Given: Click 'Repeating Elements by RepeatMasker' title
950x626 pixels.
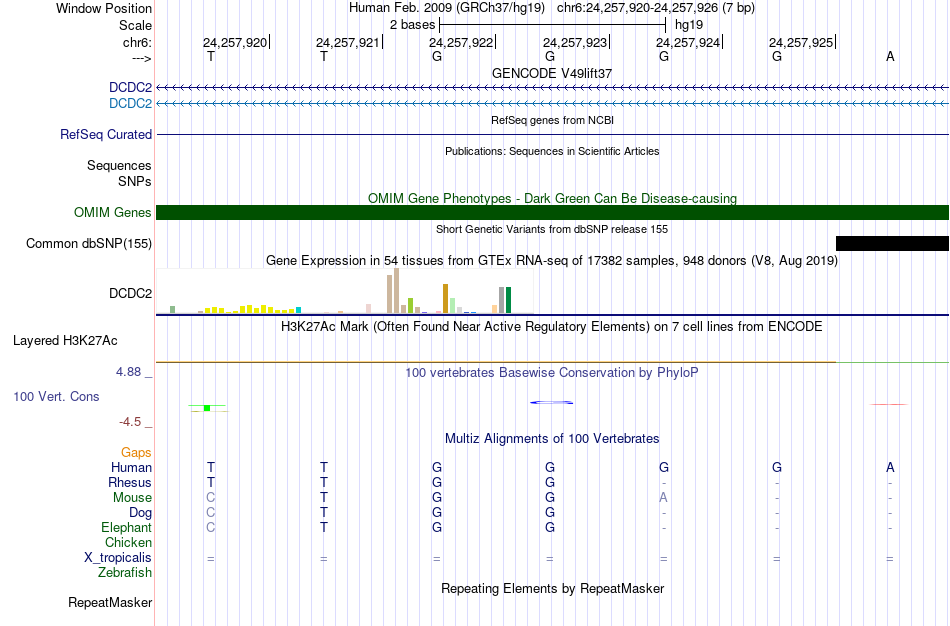Looking at the screenshot, I should point(553,589).
